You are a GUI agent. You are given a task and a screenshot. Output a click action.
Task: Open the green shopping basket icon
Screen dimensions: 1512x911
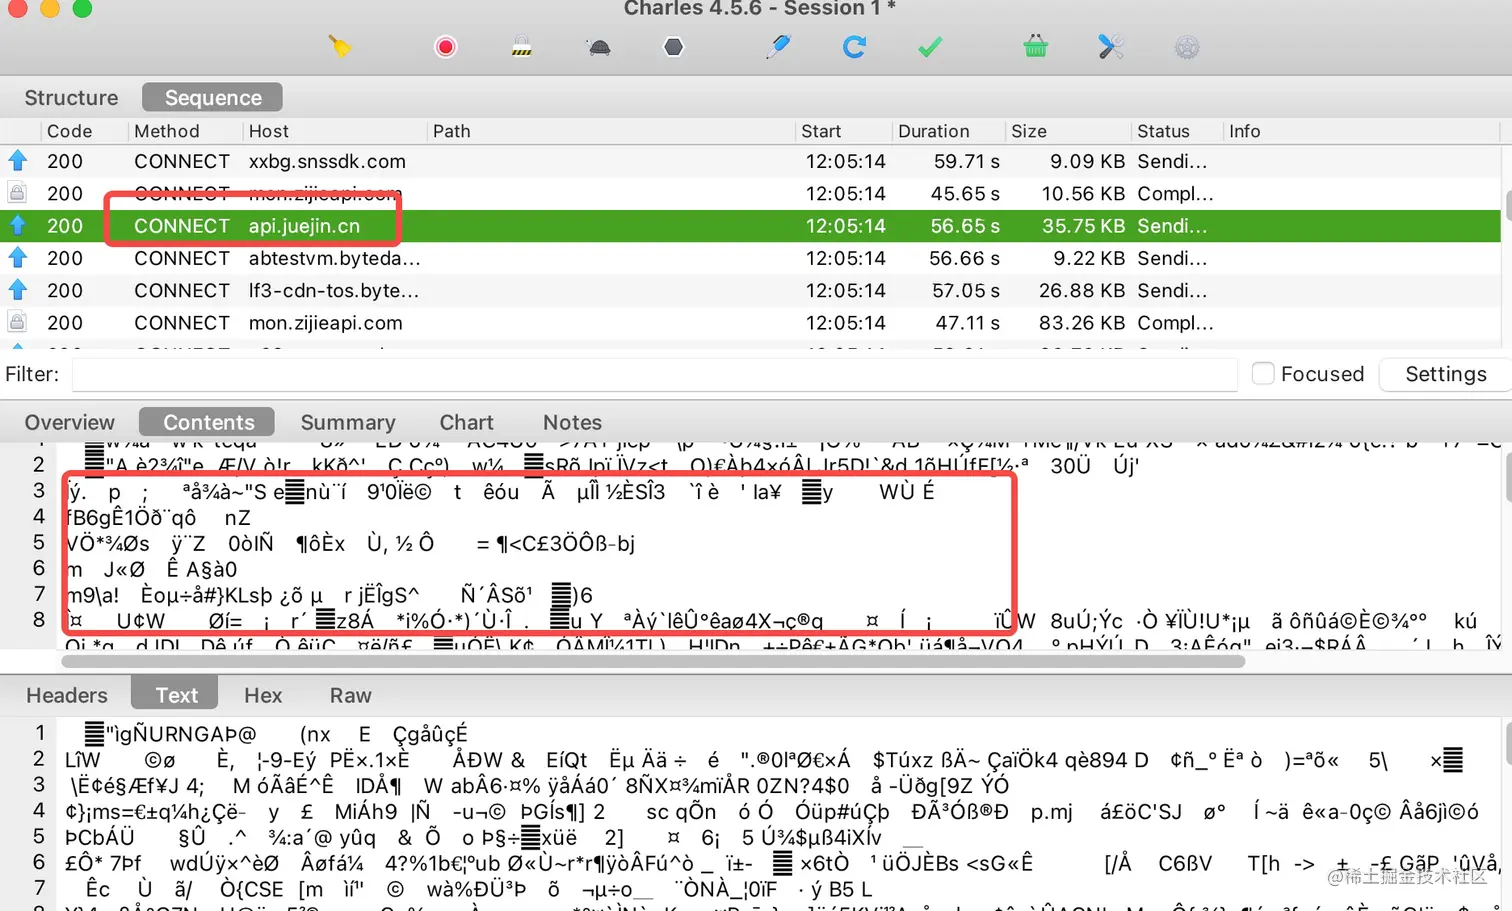(1036, 46)
